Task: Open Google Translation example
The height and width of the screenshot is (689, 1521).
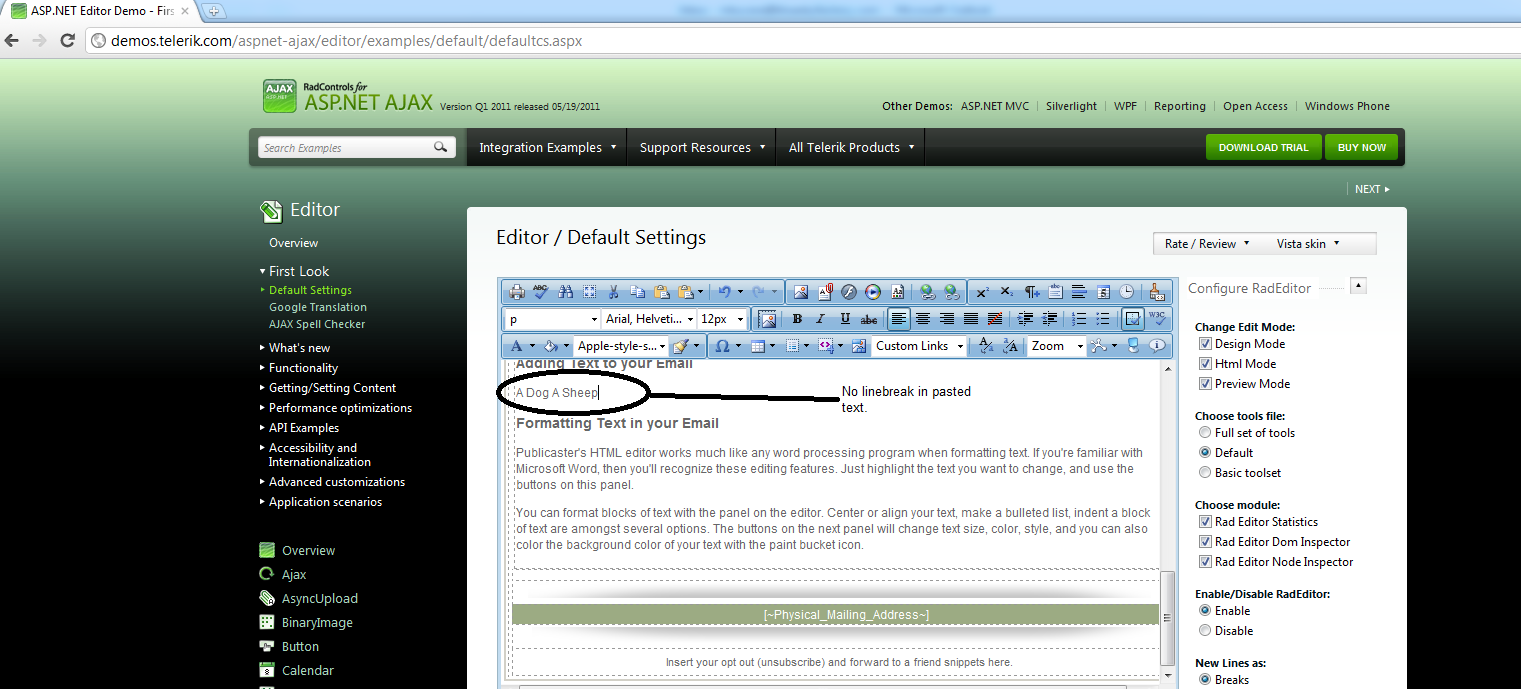Action: [x=318, y=307]
